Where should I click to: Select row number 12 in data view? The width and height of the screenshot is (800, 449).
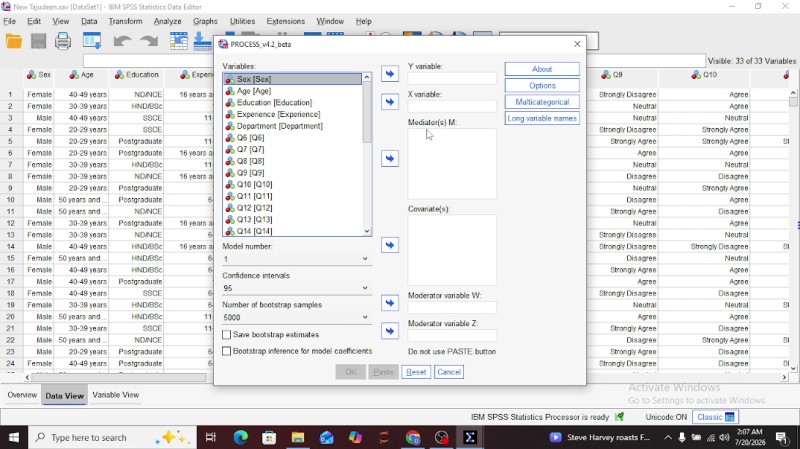click(x=11, y=223)
